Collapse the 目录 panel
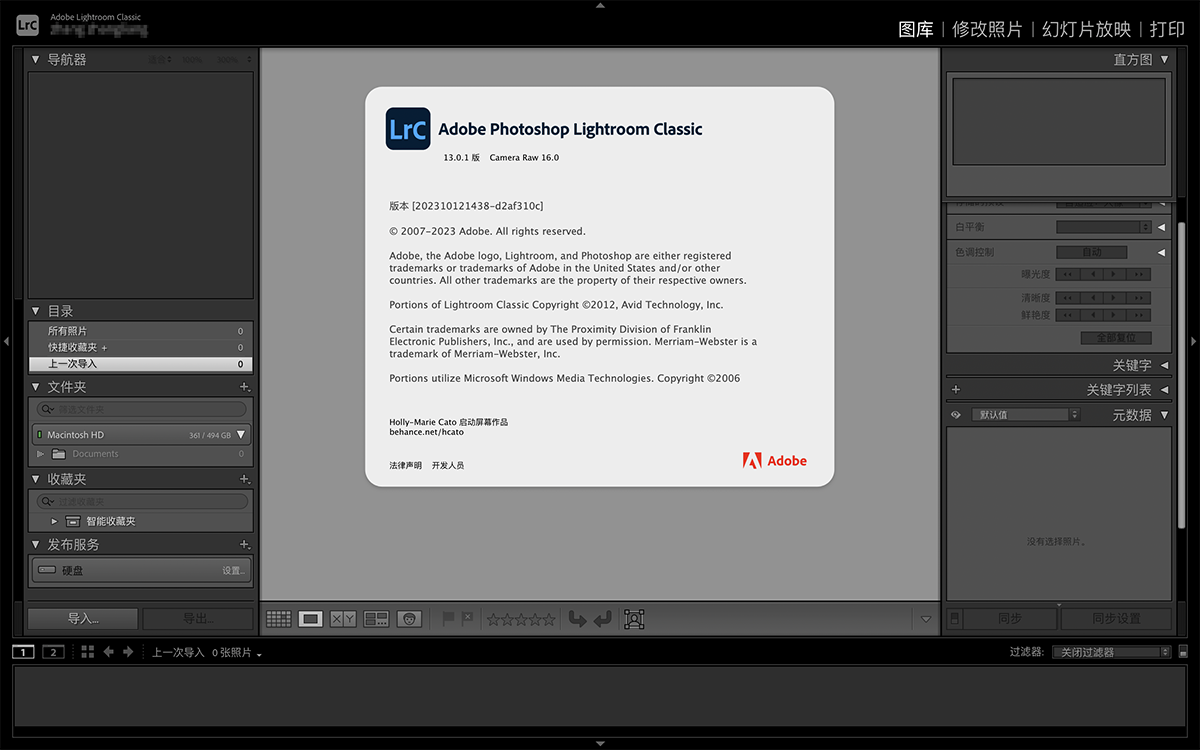The width and height of the screenshot is (1200, 750). point(36,311)
